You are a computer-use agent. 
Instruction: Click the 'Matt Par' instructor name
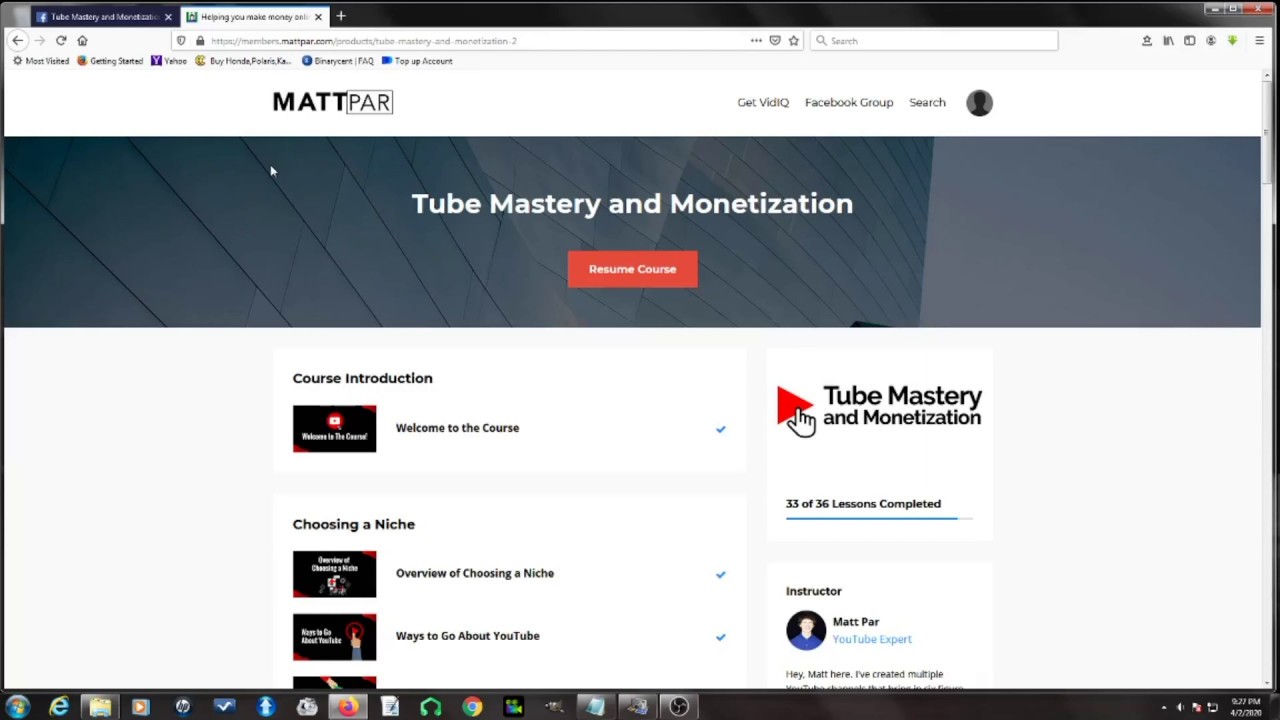tap(856, 622)
